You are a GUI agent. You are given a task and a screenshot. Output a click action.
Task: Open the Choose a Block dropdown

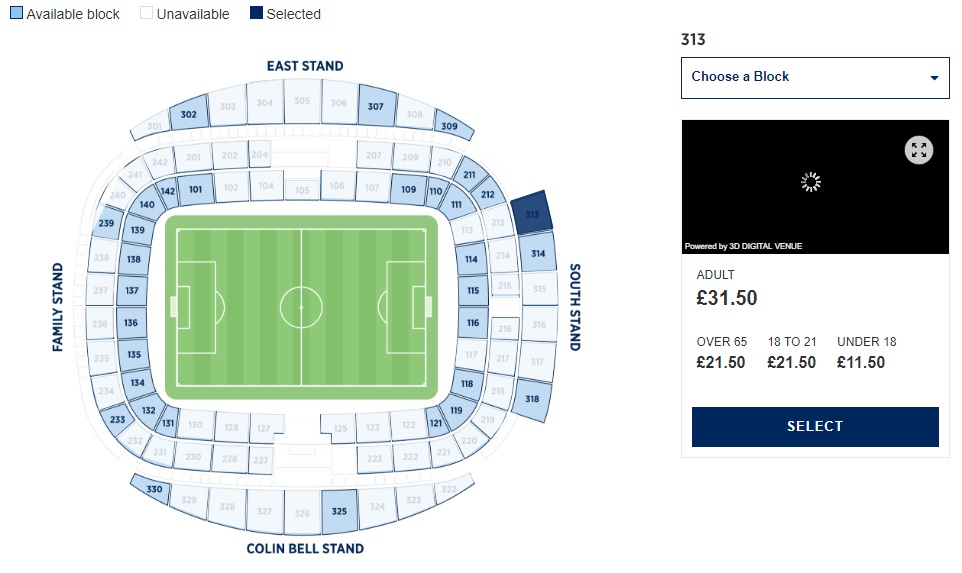[x=814, y=77]
